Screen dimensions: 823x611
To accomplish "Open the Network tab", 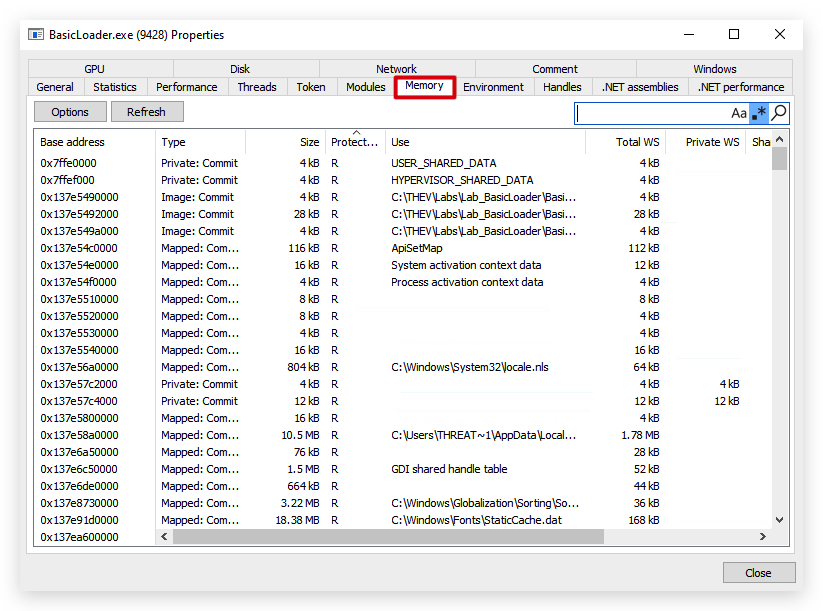I will (396, 69).
